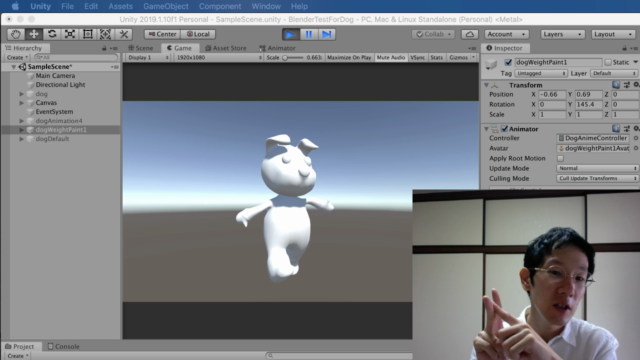
Task: Open Transform component help icon
Action: click(616, 85)
